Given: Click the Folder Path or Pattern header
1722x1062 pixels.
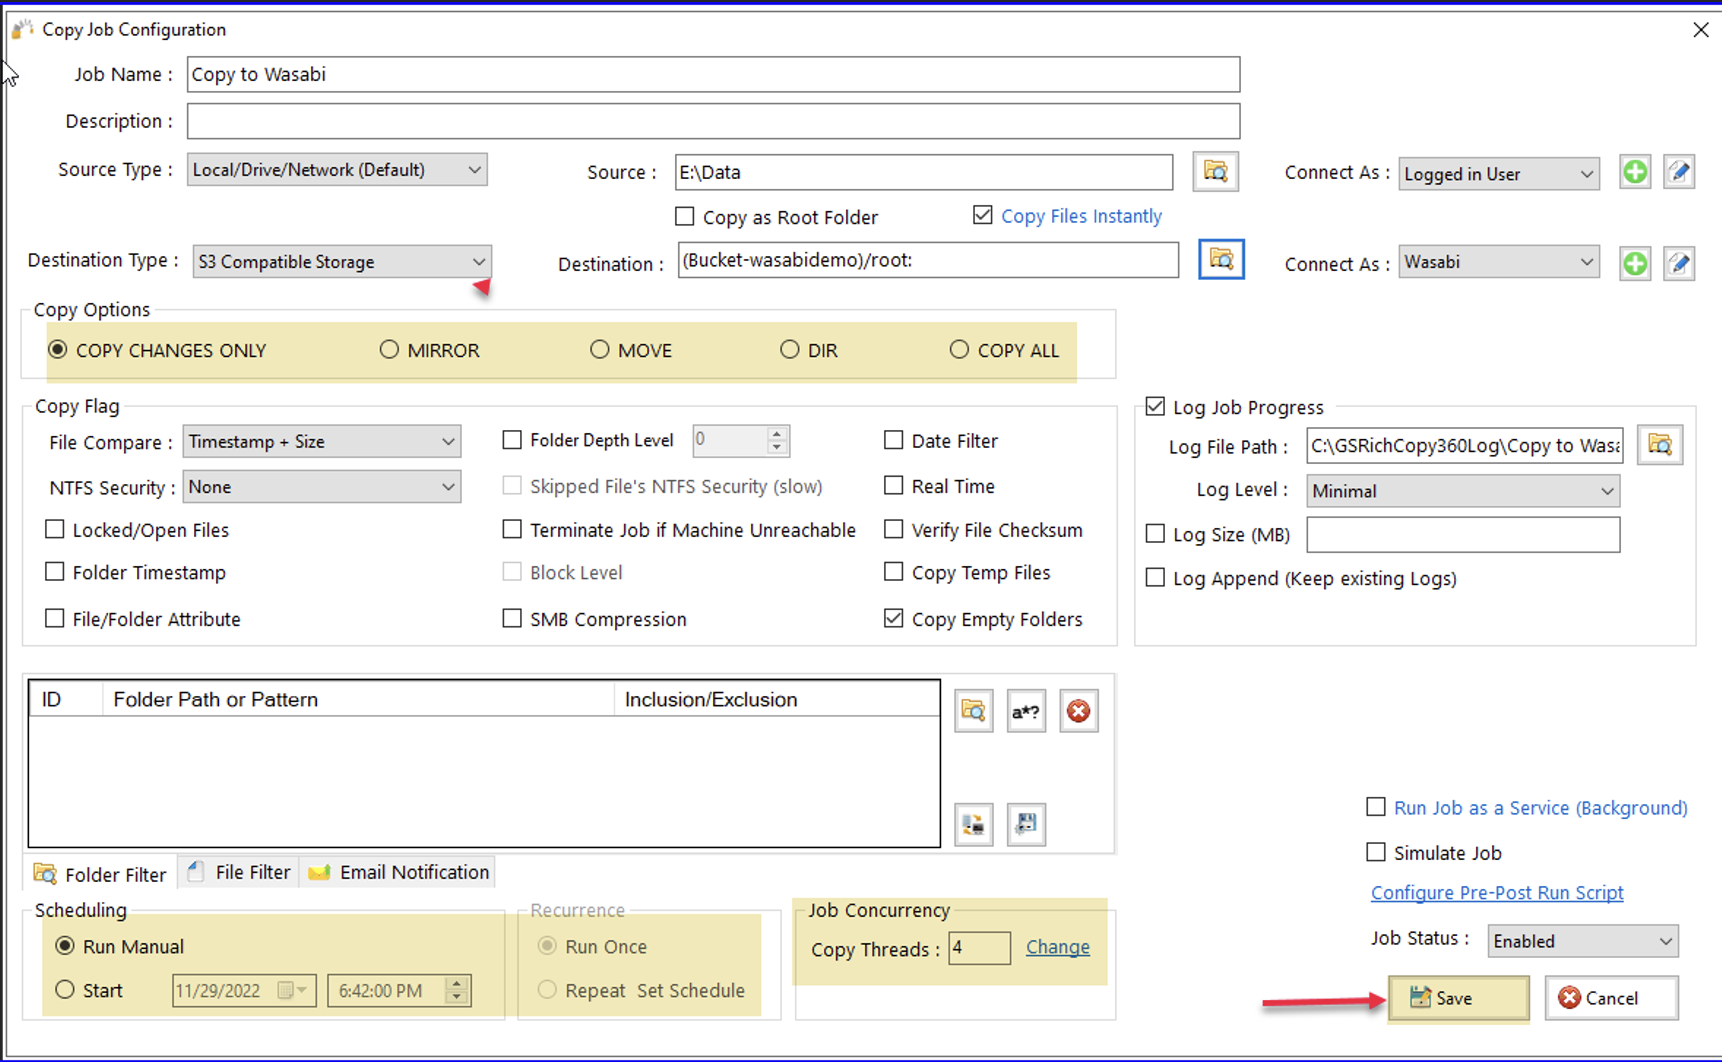Looking at the screenshot, I should pos(358,699).
